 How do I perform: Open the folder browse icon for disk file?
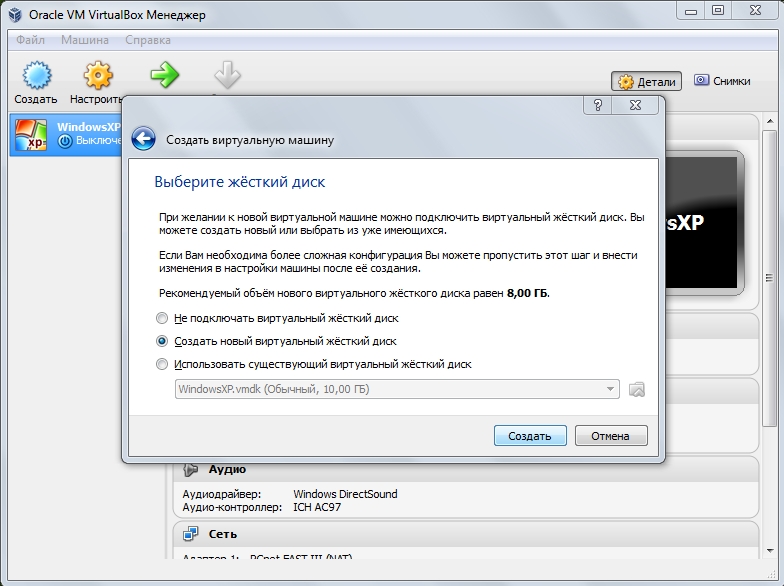point(636,389)
